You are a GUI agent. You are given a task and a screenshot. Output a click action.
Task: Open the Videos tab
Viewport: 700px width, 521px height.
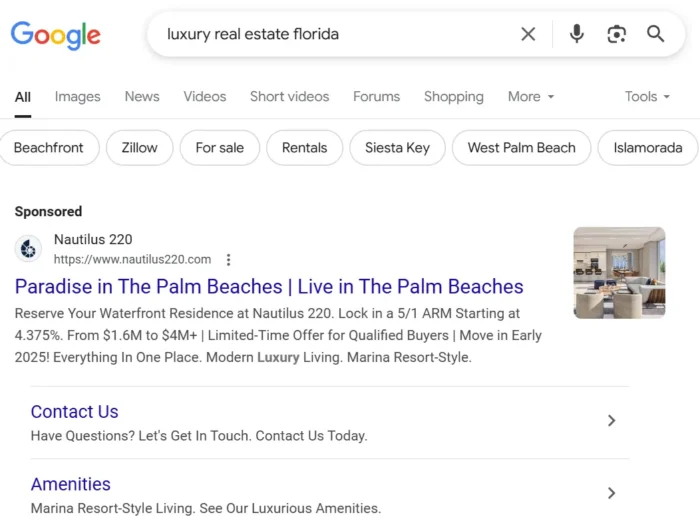pos(205,96)
